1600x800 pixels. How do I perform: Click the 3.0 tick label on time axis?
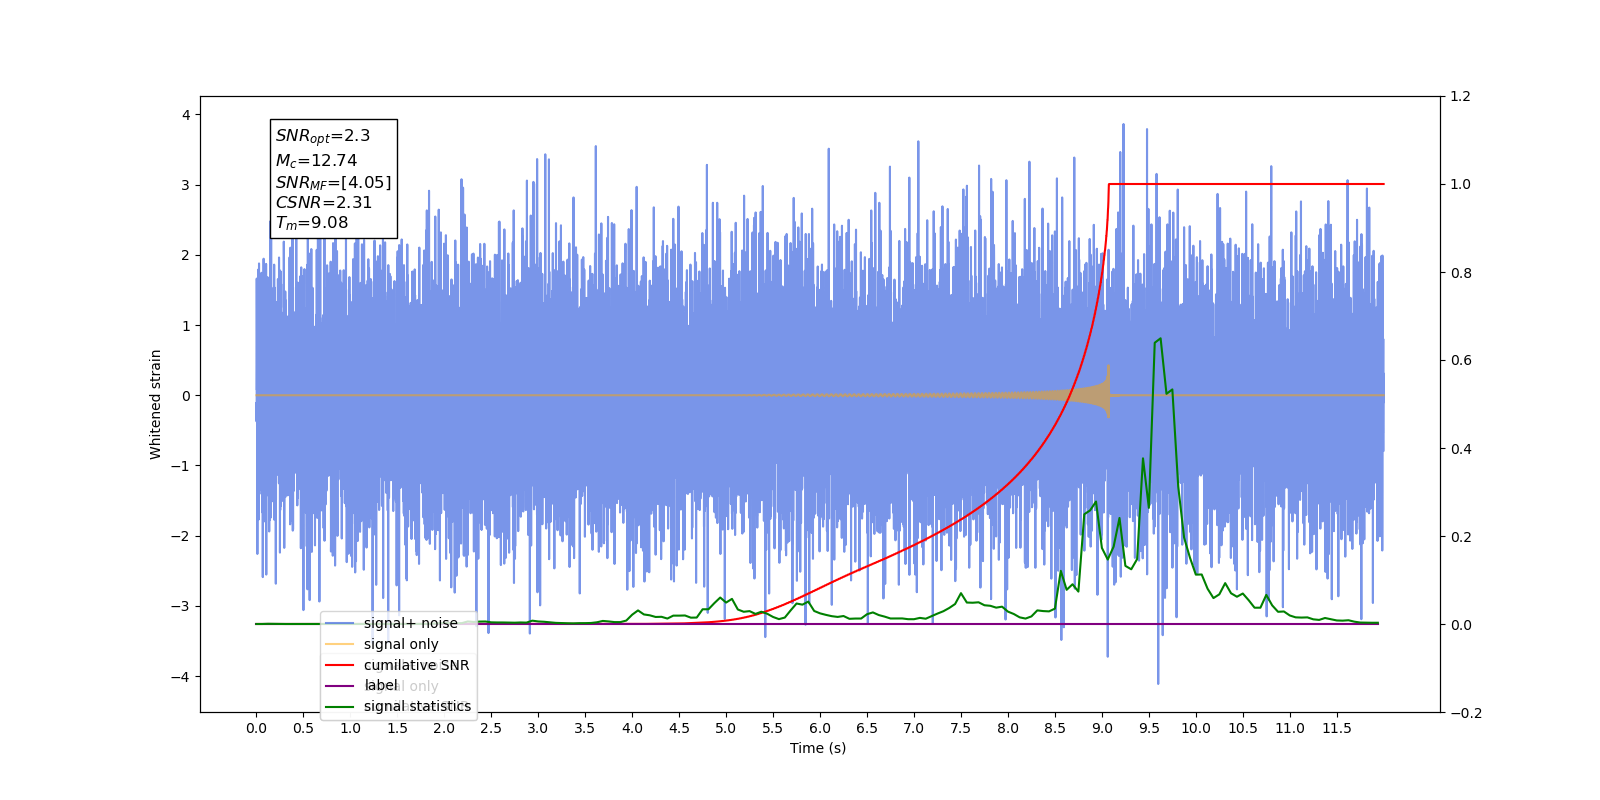(x=538, y=728)
